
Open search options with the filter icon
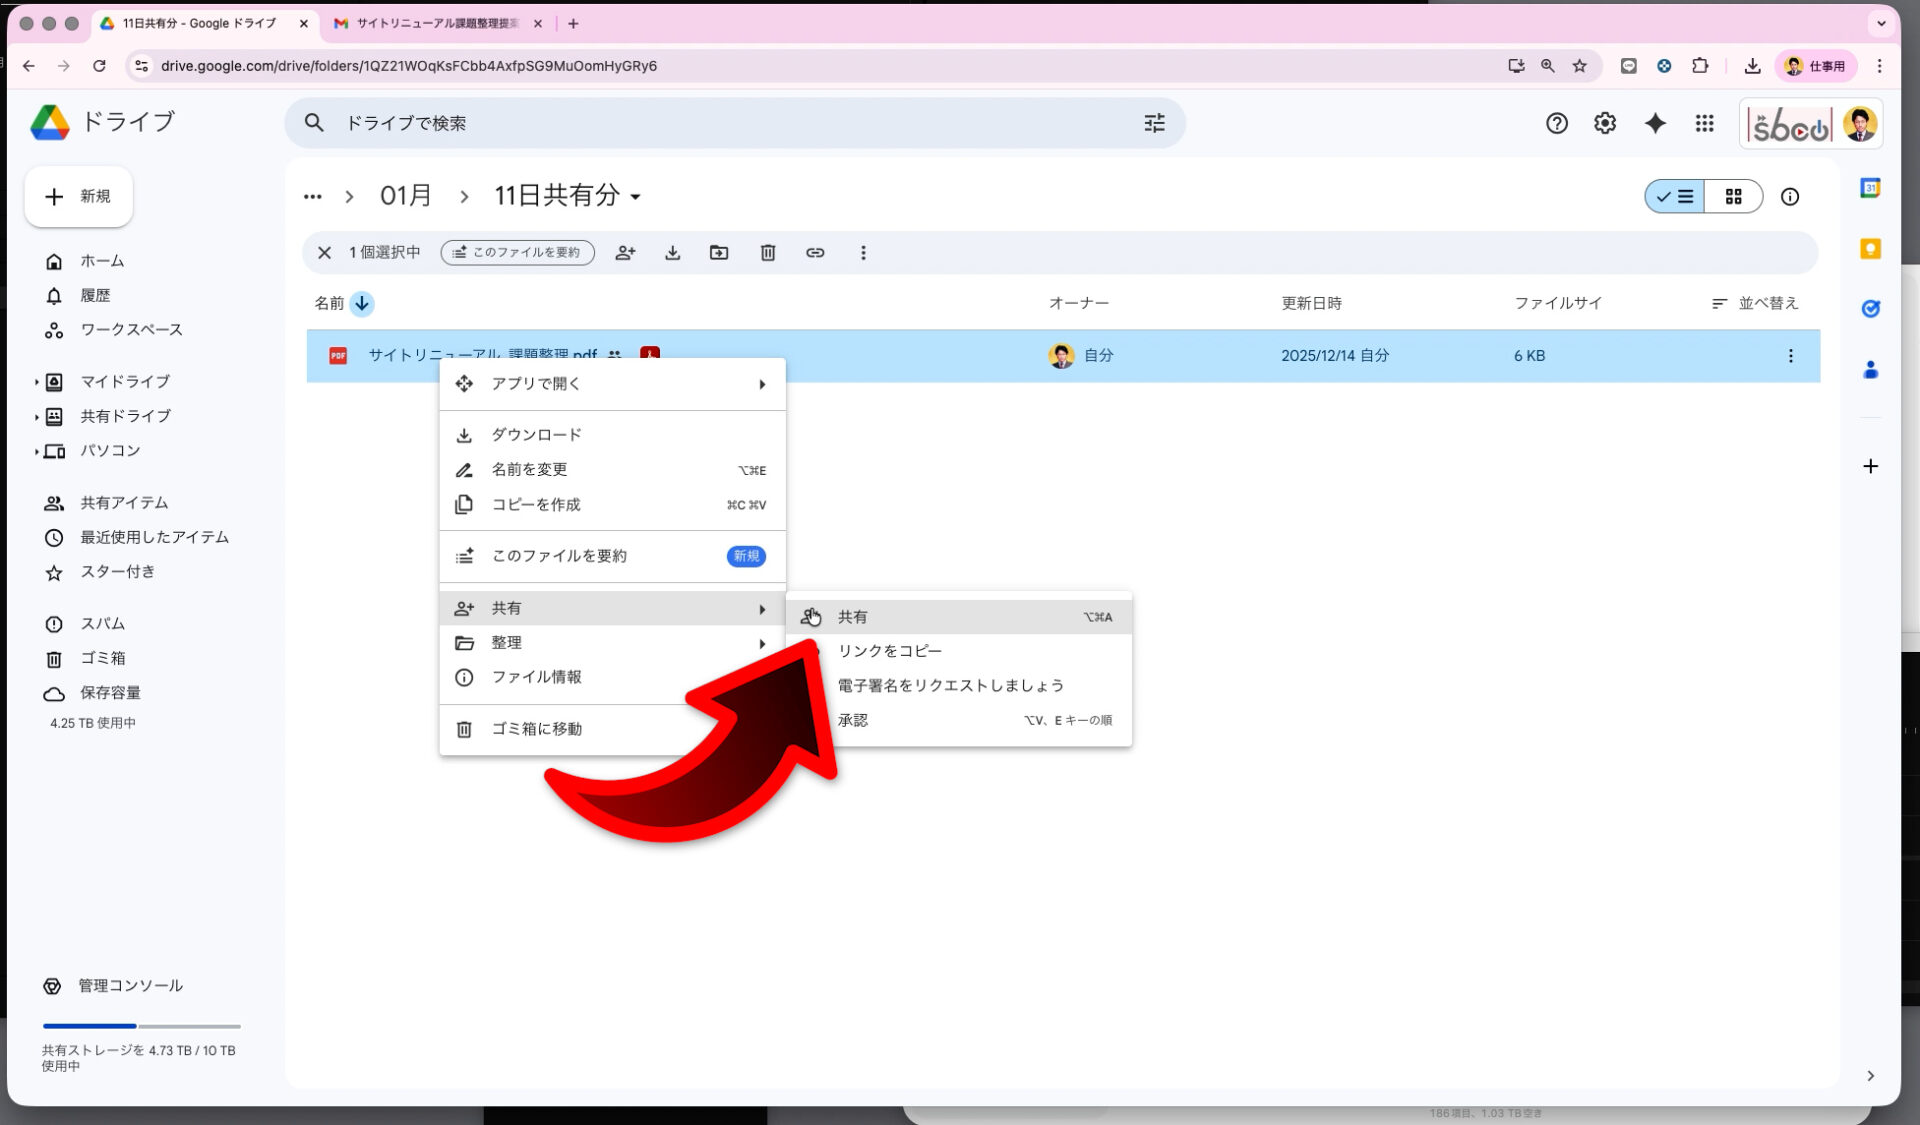(1154, 122)
